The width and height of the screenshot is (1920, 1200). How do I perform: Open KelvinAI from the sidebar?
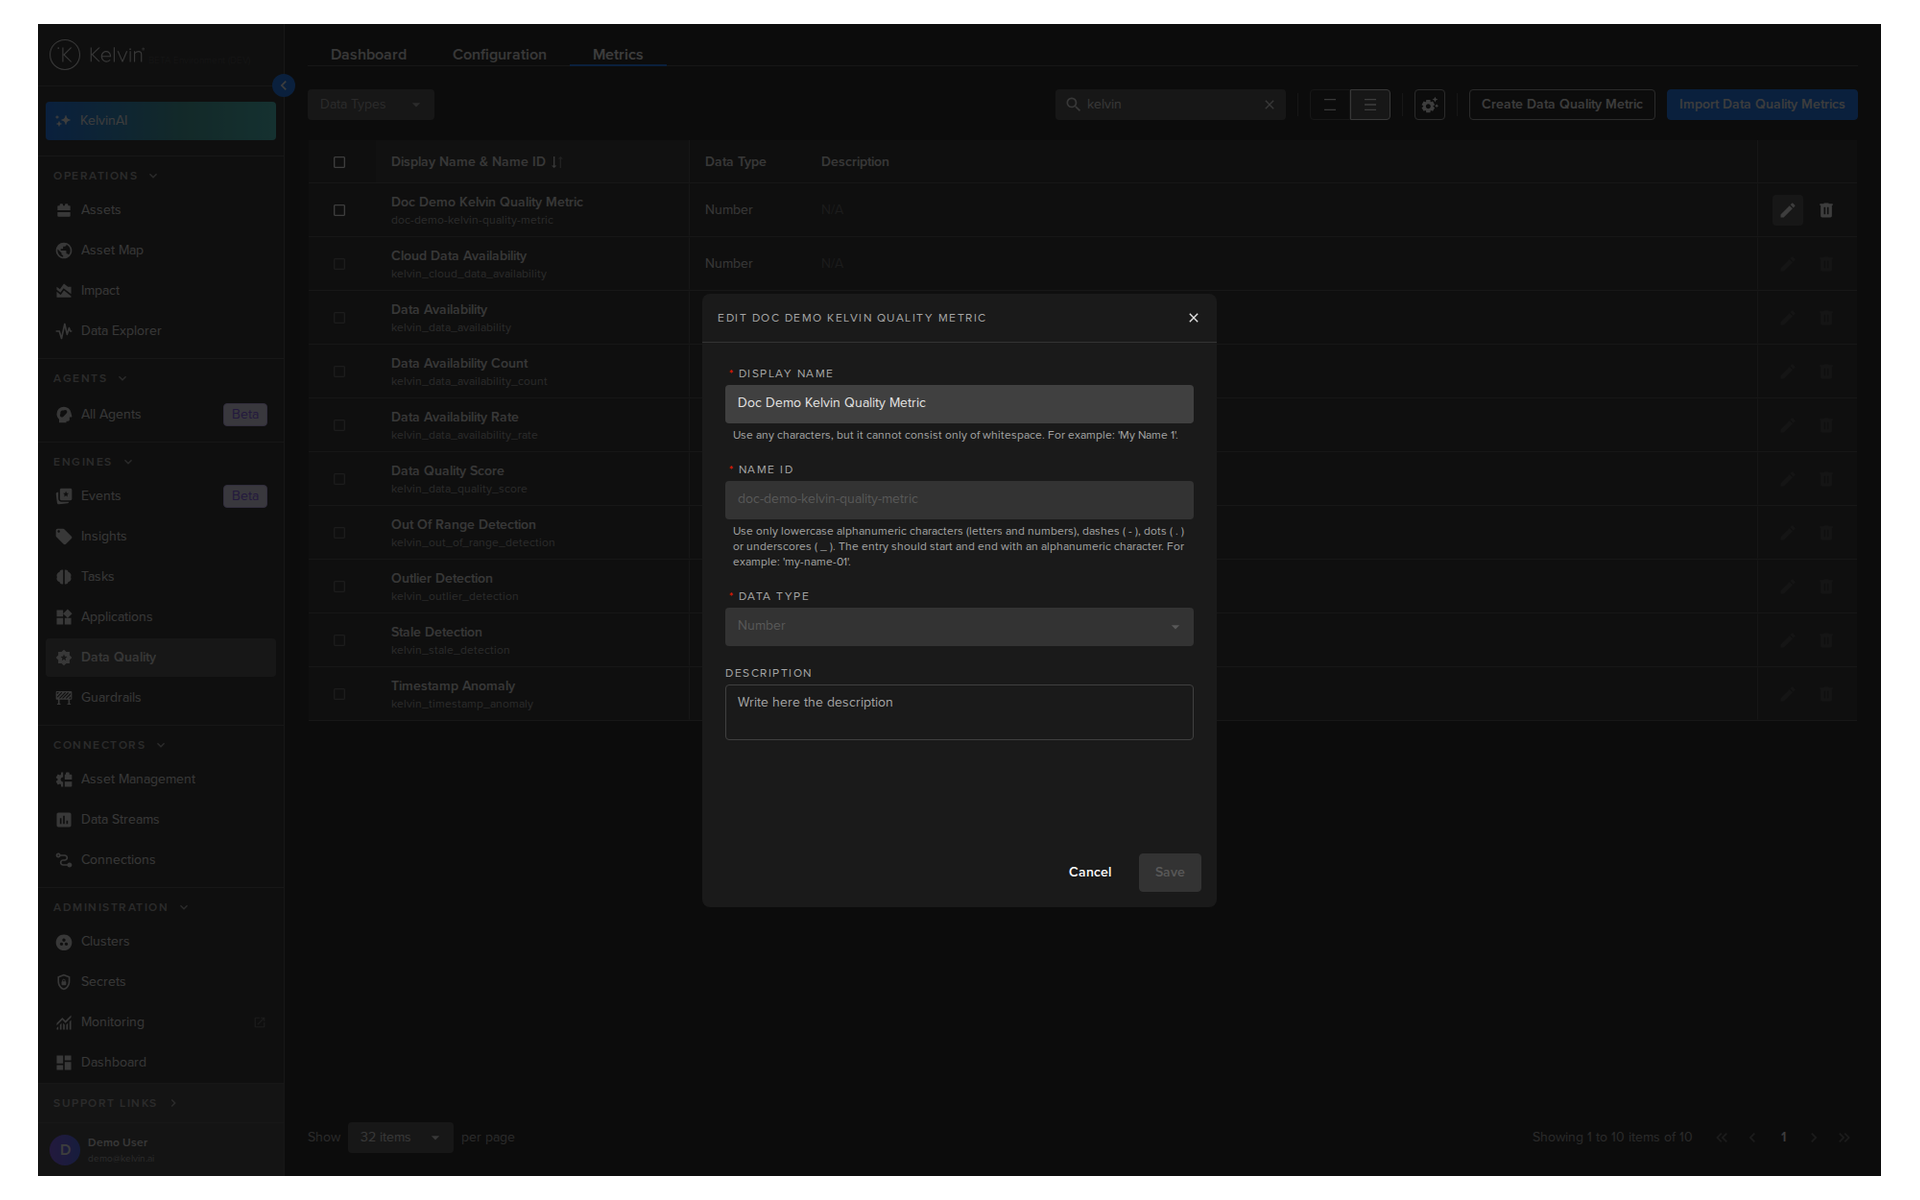coord(161,121)
